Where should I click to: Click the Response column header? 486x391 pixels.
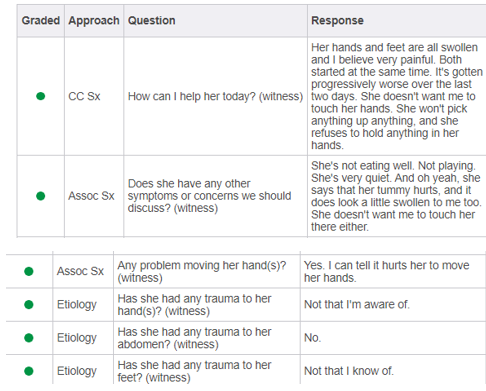[x=337, y=20]
